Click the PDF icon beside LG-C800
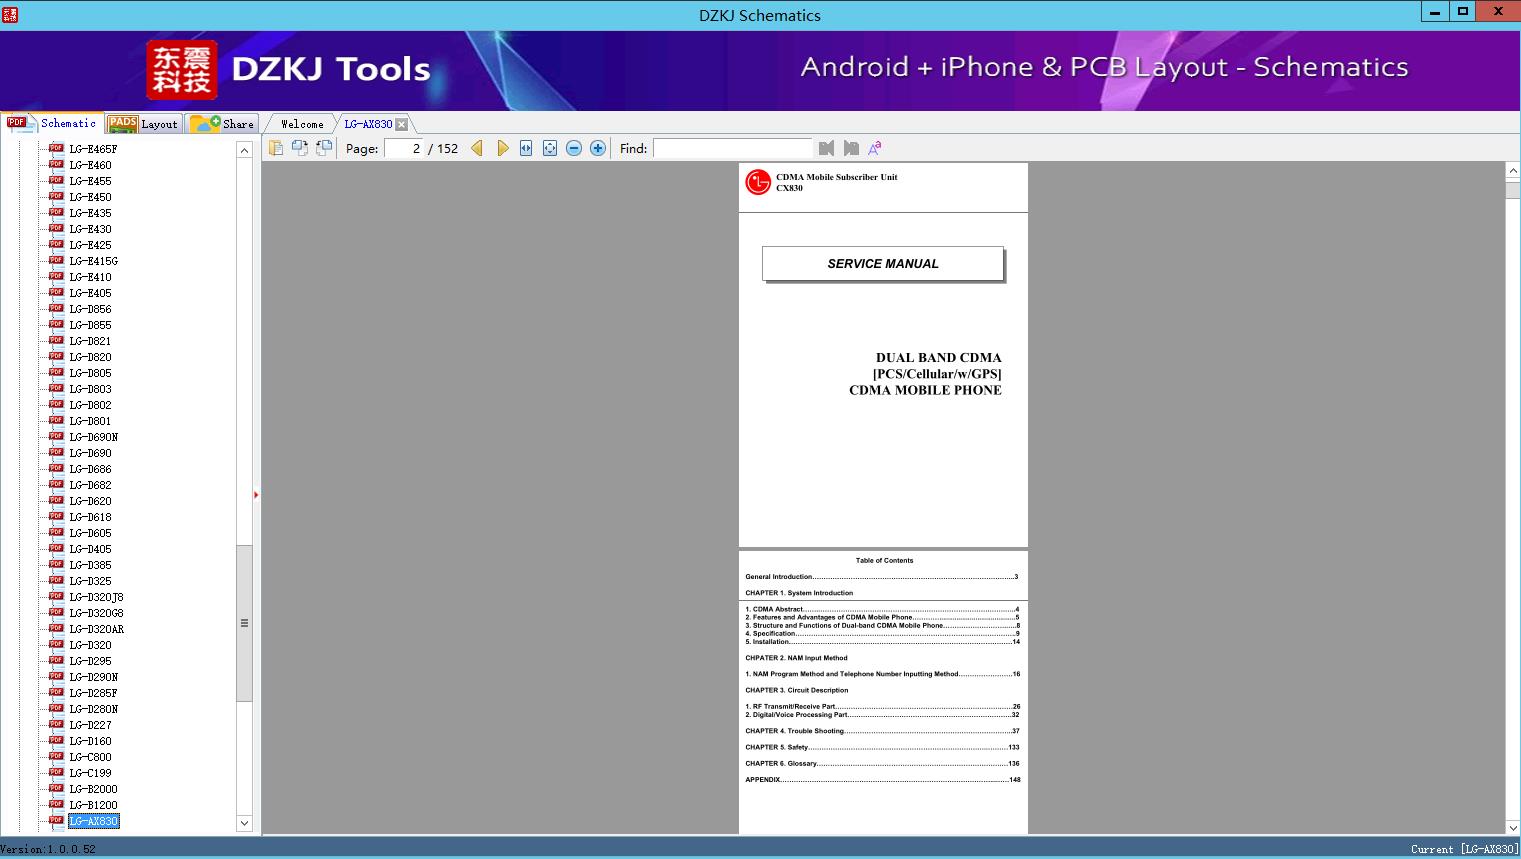The height and width of the screenshot is (859, 1521). (x=56, y=756)
